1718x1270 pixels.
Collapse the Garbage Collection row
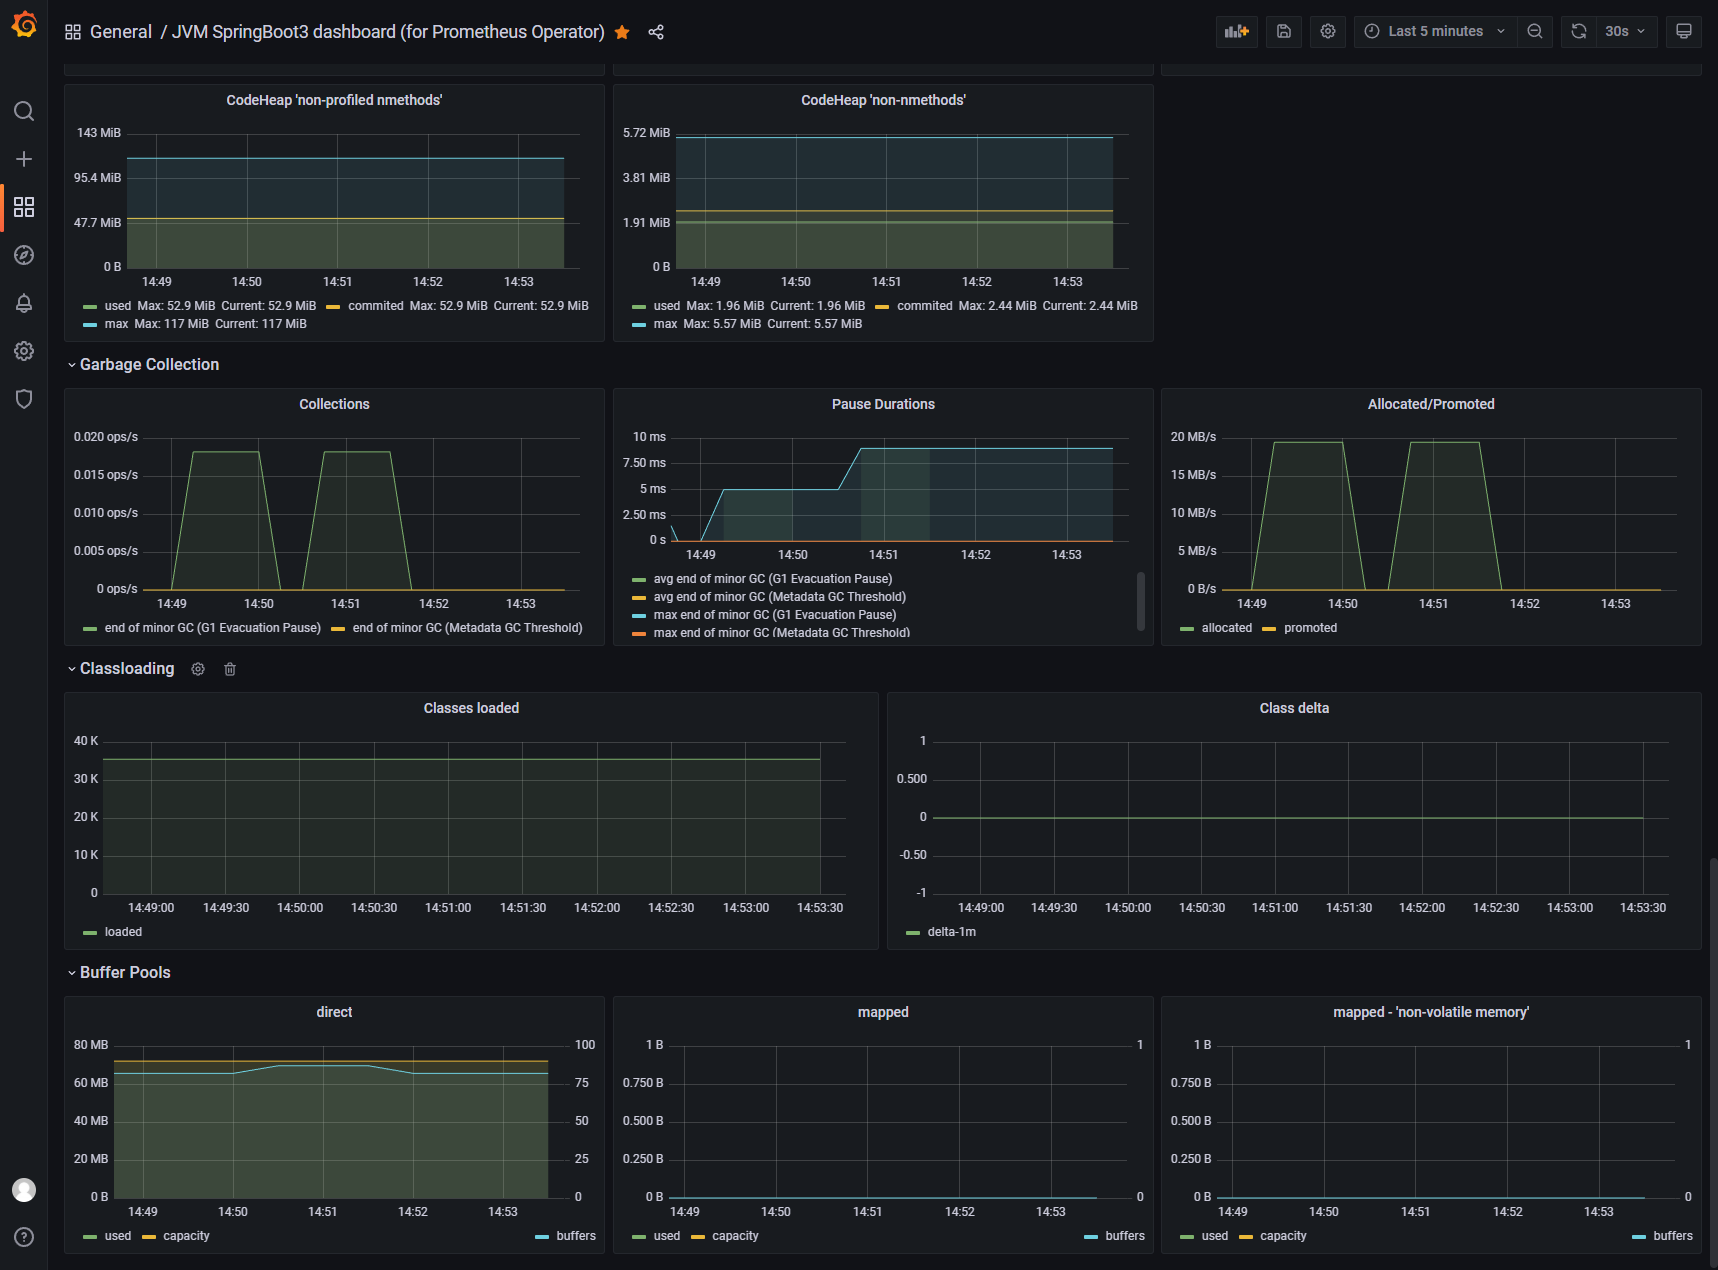coord(149,365)
